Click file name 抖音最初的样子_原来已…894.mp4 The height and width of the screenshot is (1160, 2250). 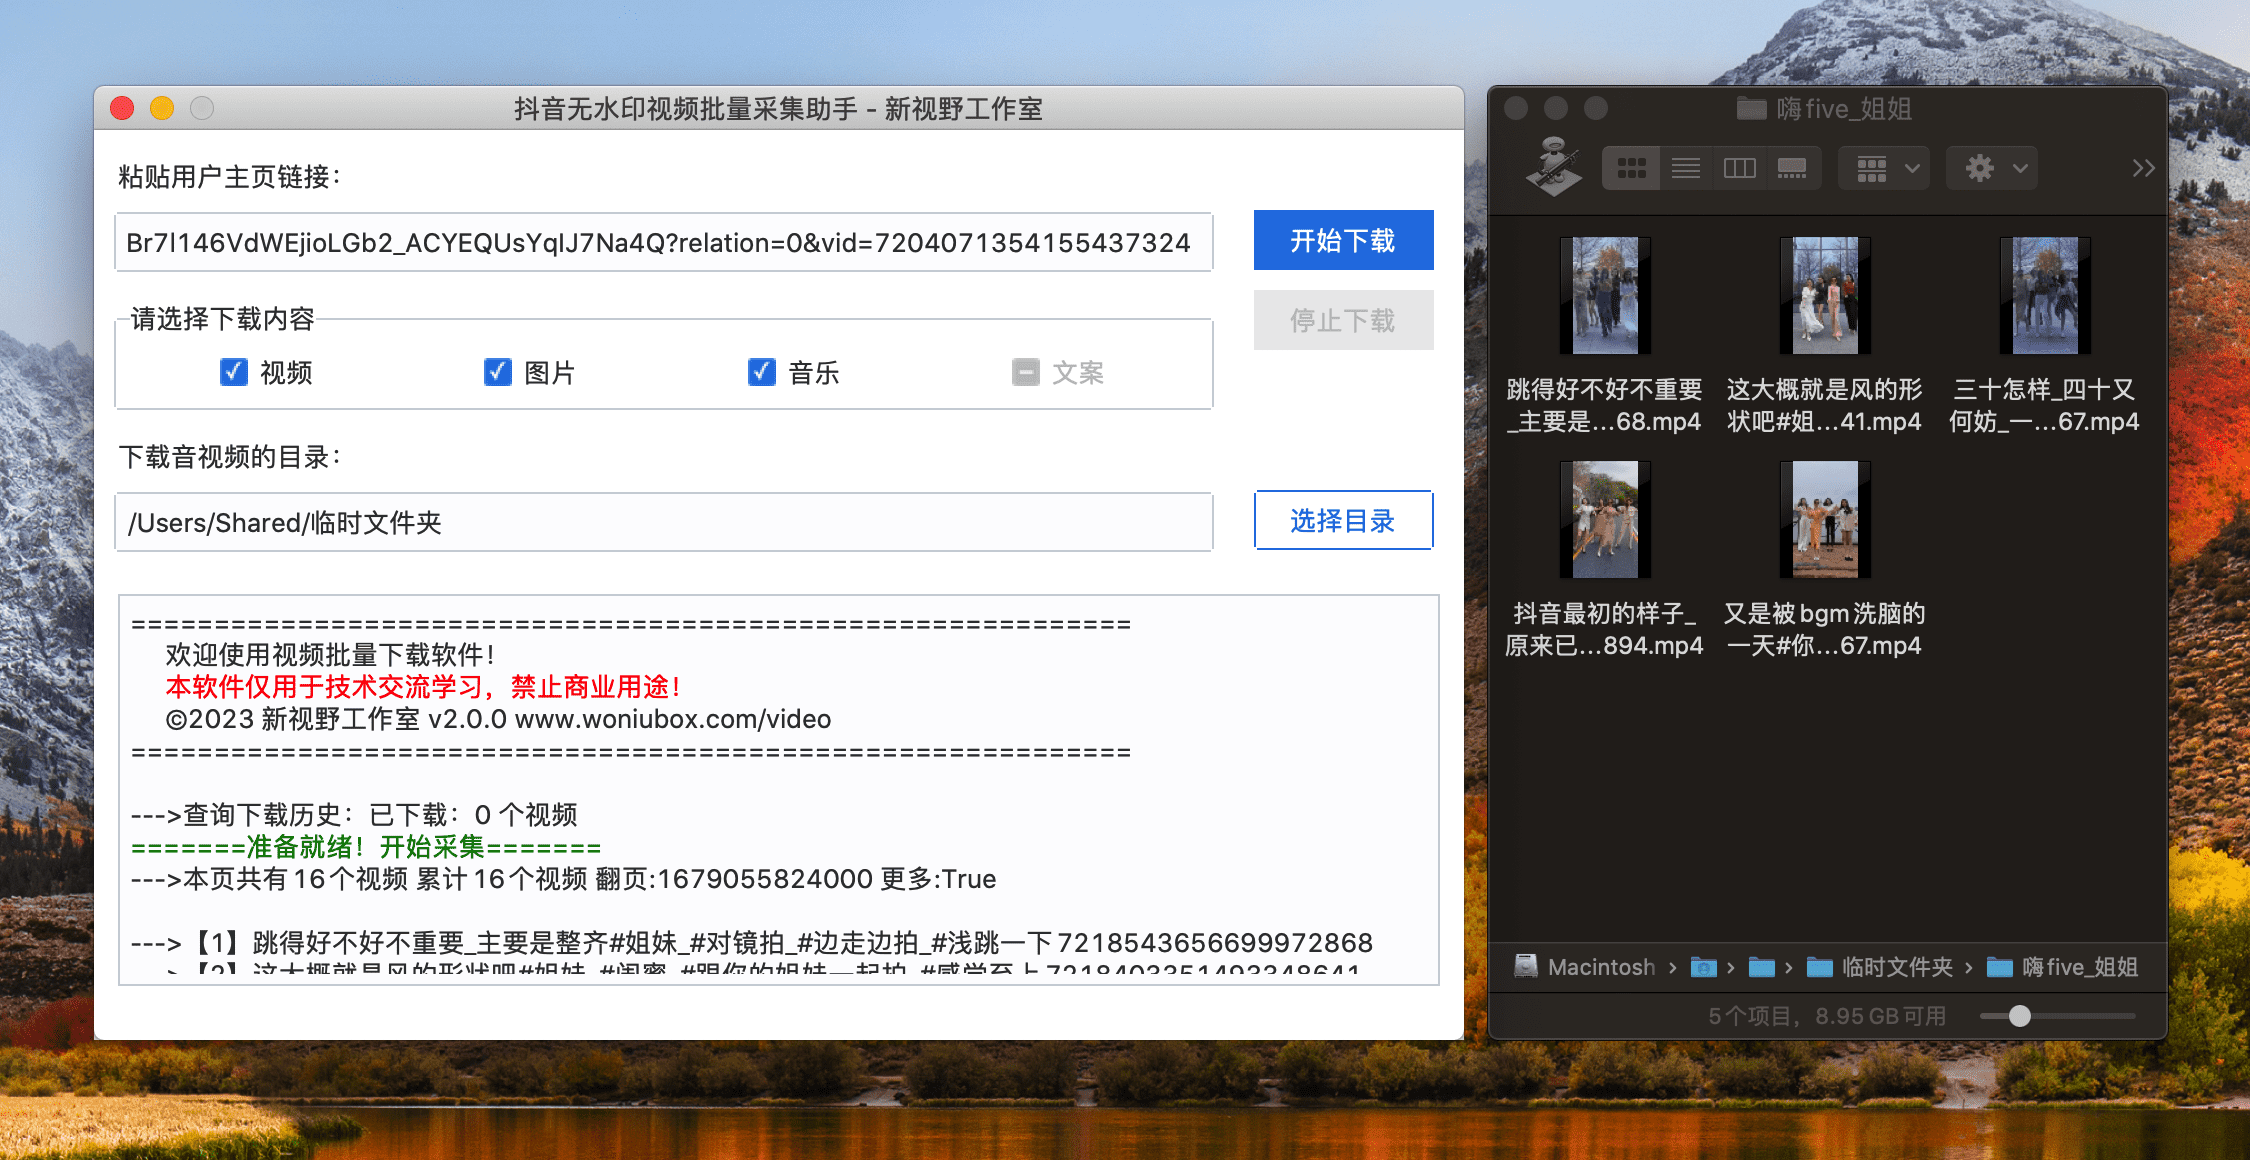click(1604, 629)
